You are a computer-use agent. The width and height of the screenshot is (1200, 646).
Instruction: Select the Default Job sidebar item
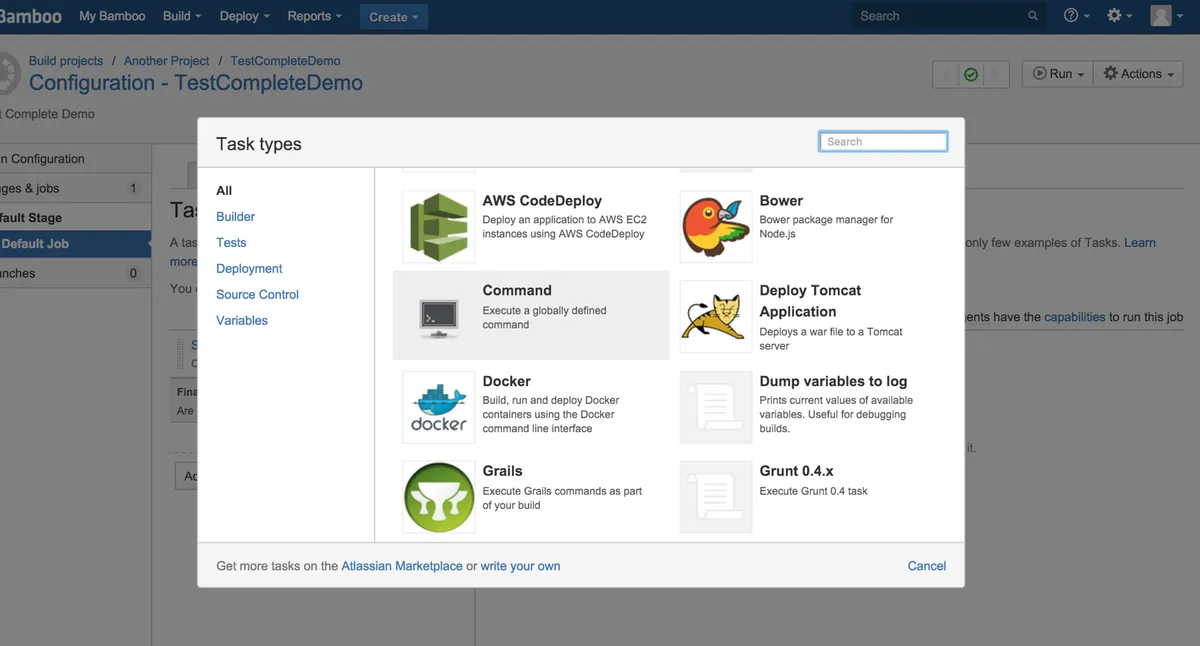(75, 244)
